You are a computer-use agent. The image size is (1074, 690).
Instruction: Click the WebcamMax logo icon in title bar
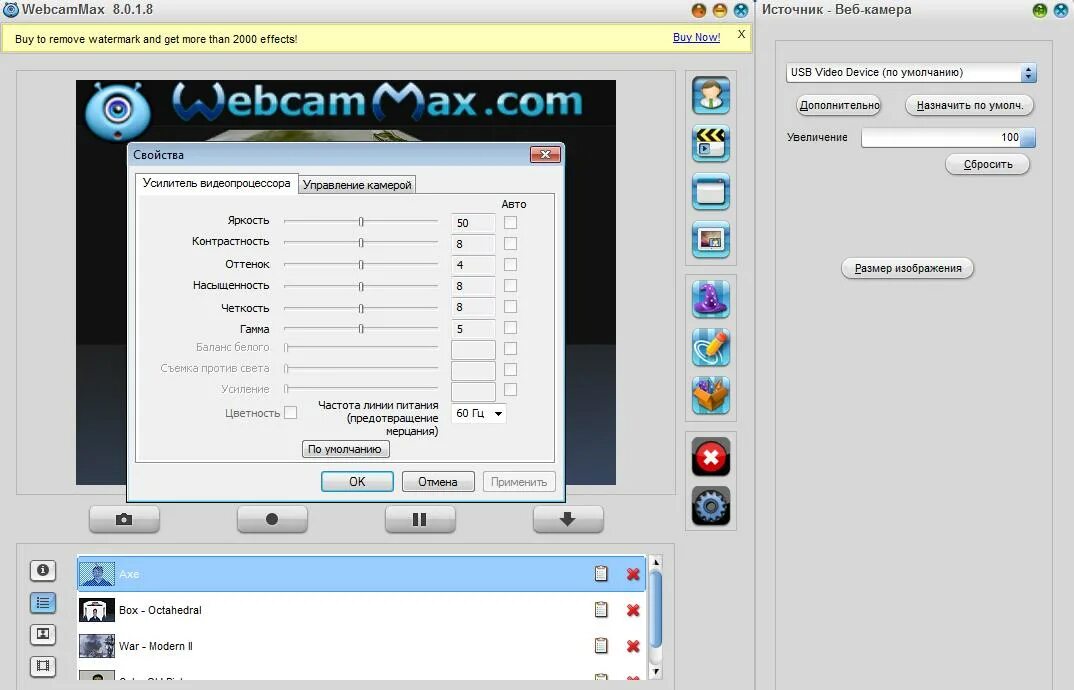[x=10, y=10]
